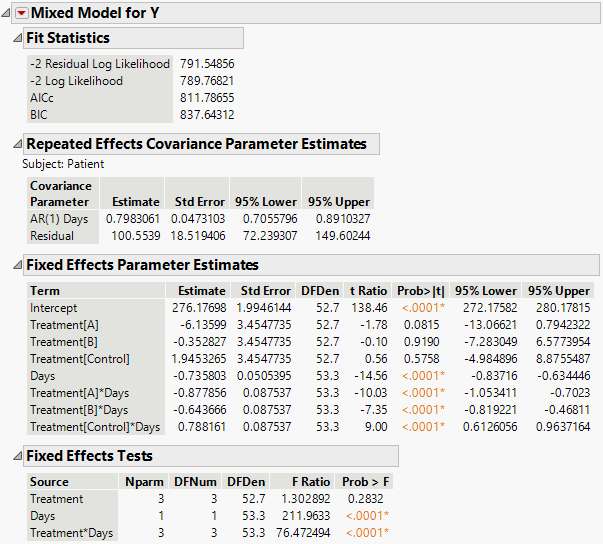This screenshot has height=544, width=603.
Task: Collapse Fixed Effects Parameter Estimates section
Action: [17, 265]
